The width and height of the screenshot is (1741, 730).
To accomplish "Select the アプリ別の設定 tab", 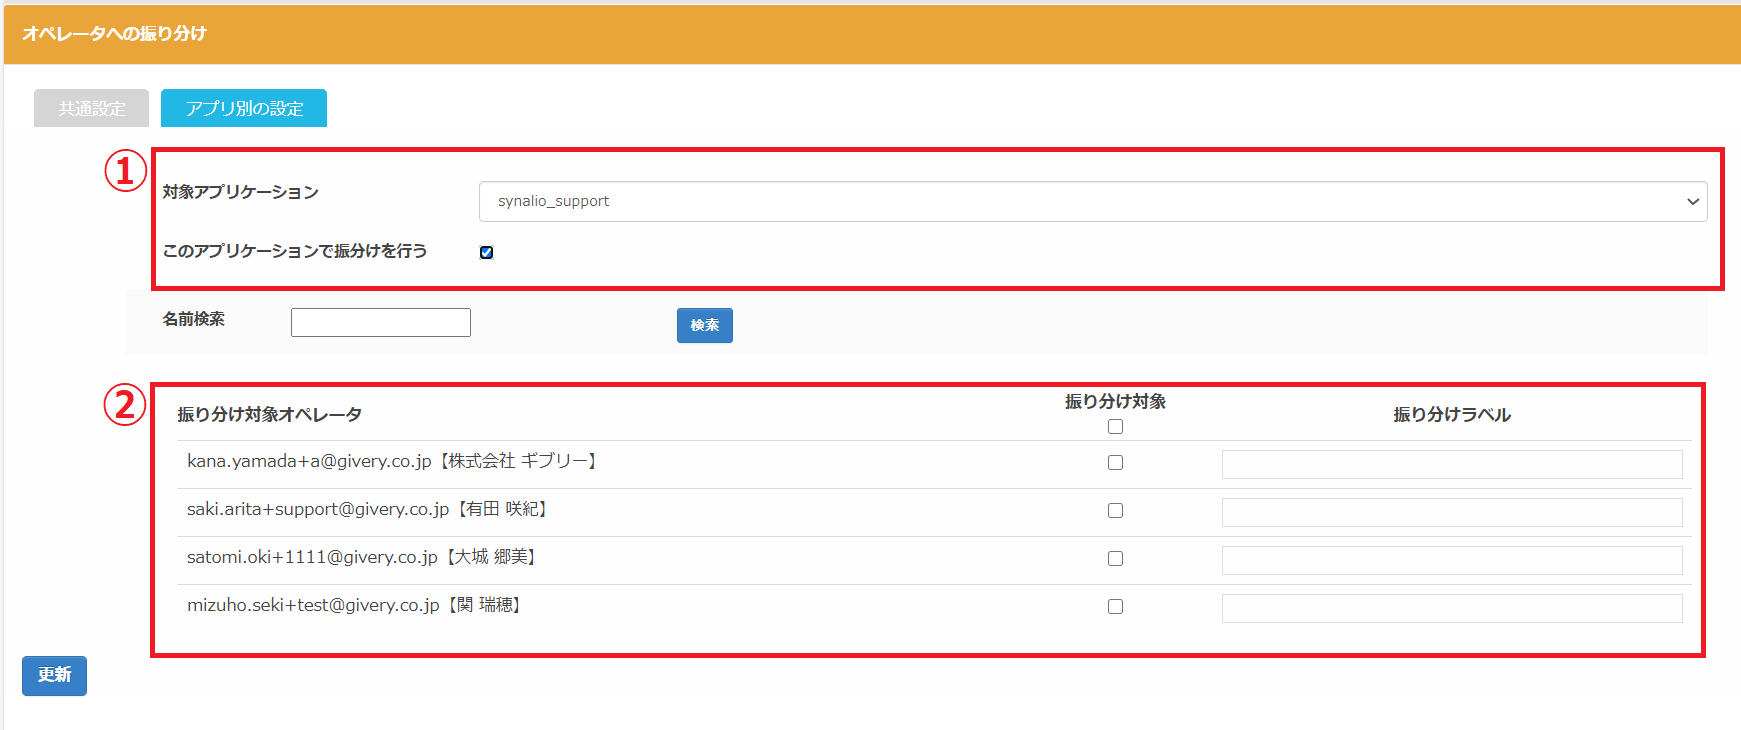I will 244,108.
